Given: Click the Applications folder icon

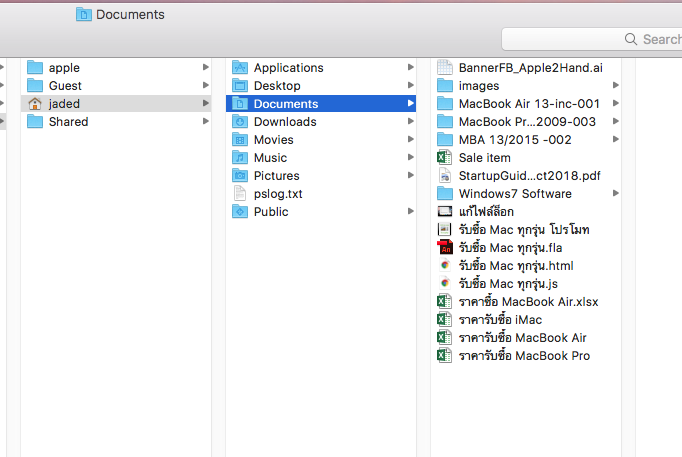Looking at the screenshot, I should (240, 68).
